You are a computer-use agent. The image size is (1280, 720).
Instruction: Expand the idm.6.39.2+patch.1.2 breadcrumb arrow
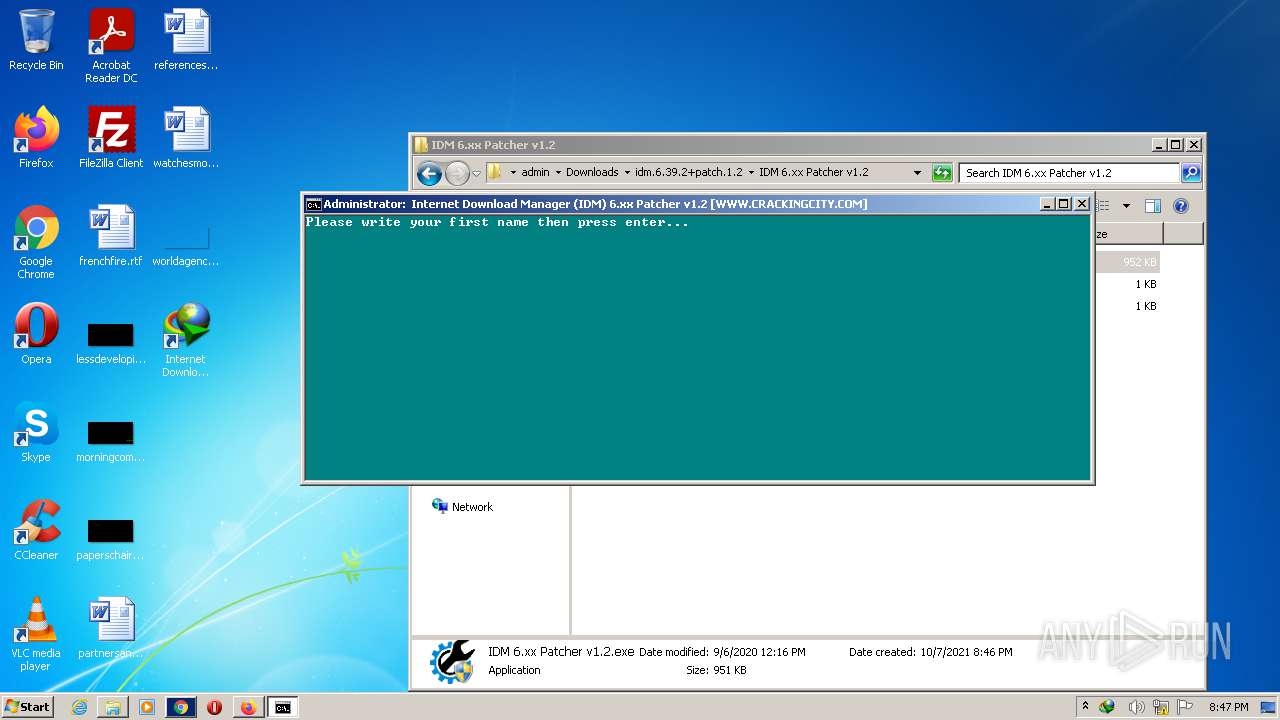tap(751, 172)
